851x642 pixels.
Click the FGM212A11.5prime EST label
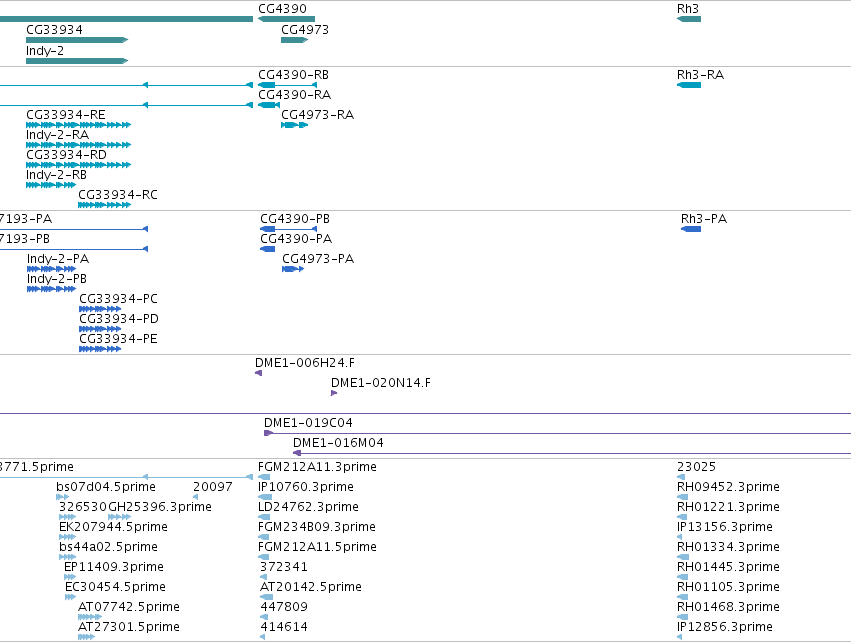317,547
